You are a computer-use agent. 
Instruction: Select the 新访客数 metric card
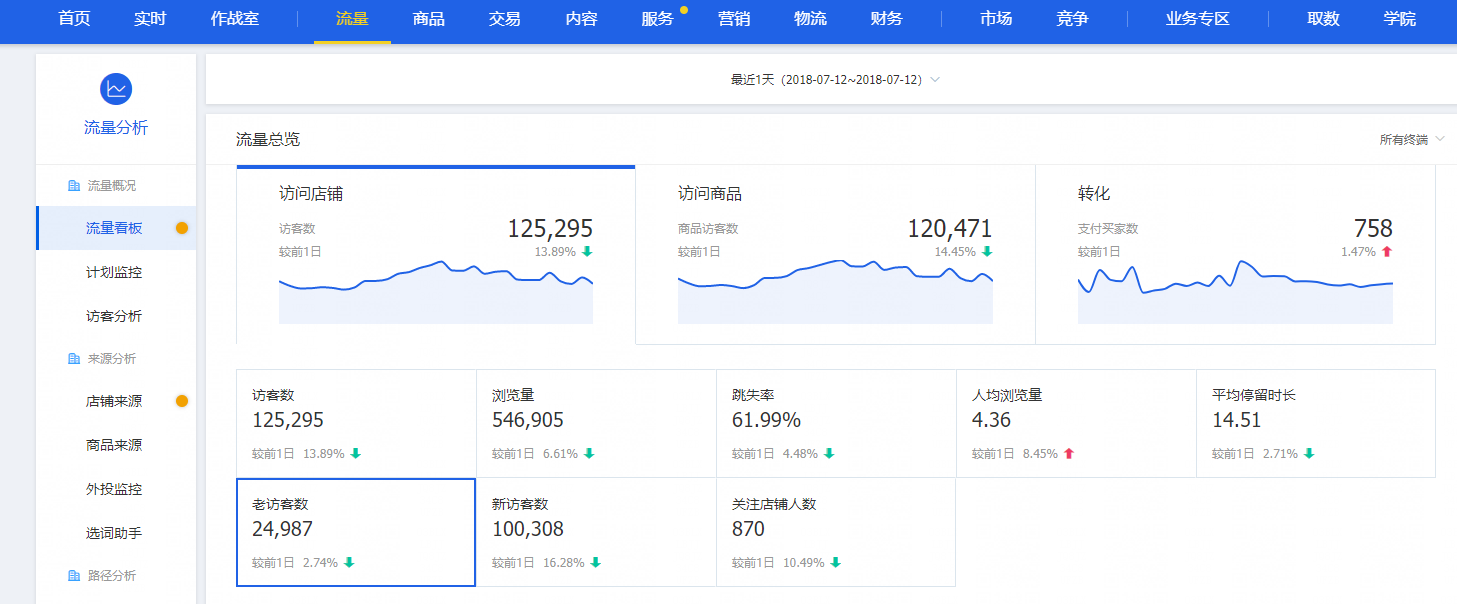coord(595,532)
